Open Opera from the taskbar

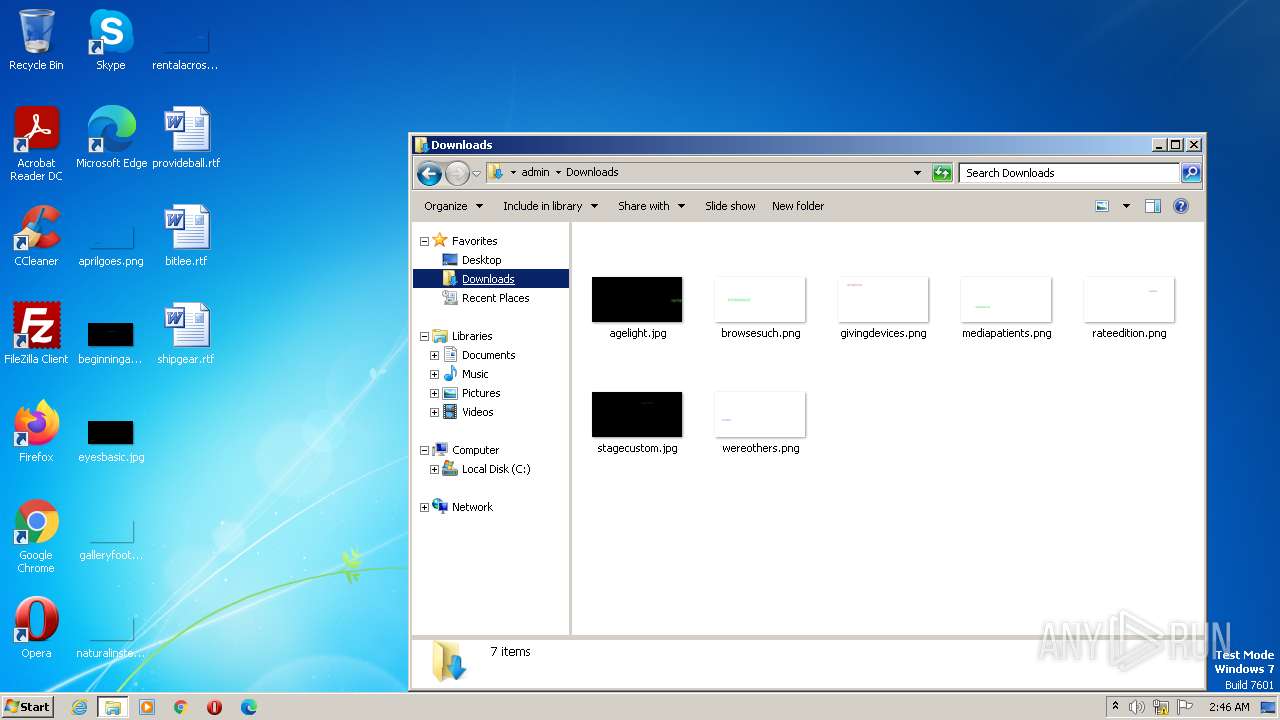tap(214, 707)
